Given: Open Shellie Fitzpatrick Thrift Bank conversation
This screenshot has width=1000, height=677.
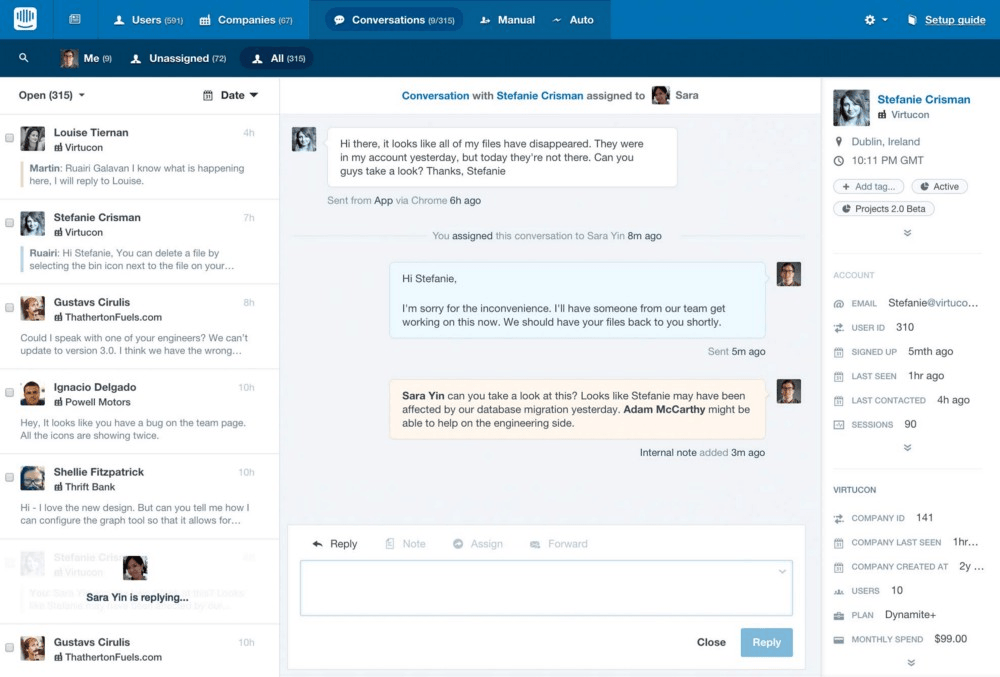Looking at the screenshot, I should pos(140,496).
